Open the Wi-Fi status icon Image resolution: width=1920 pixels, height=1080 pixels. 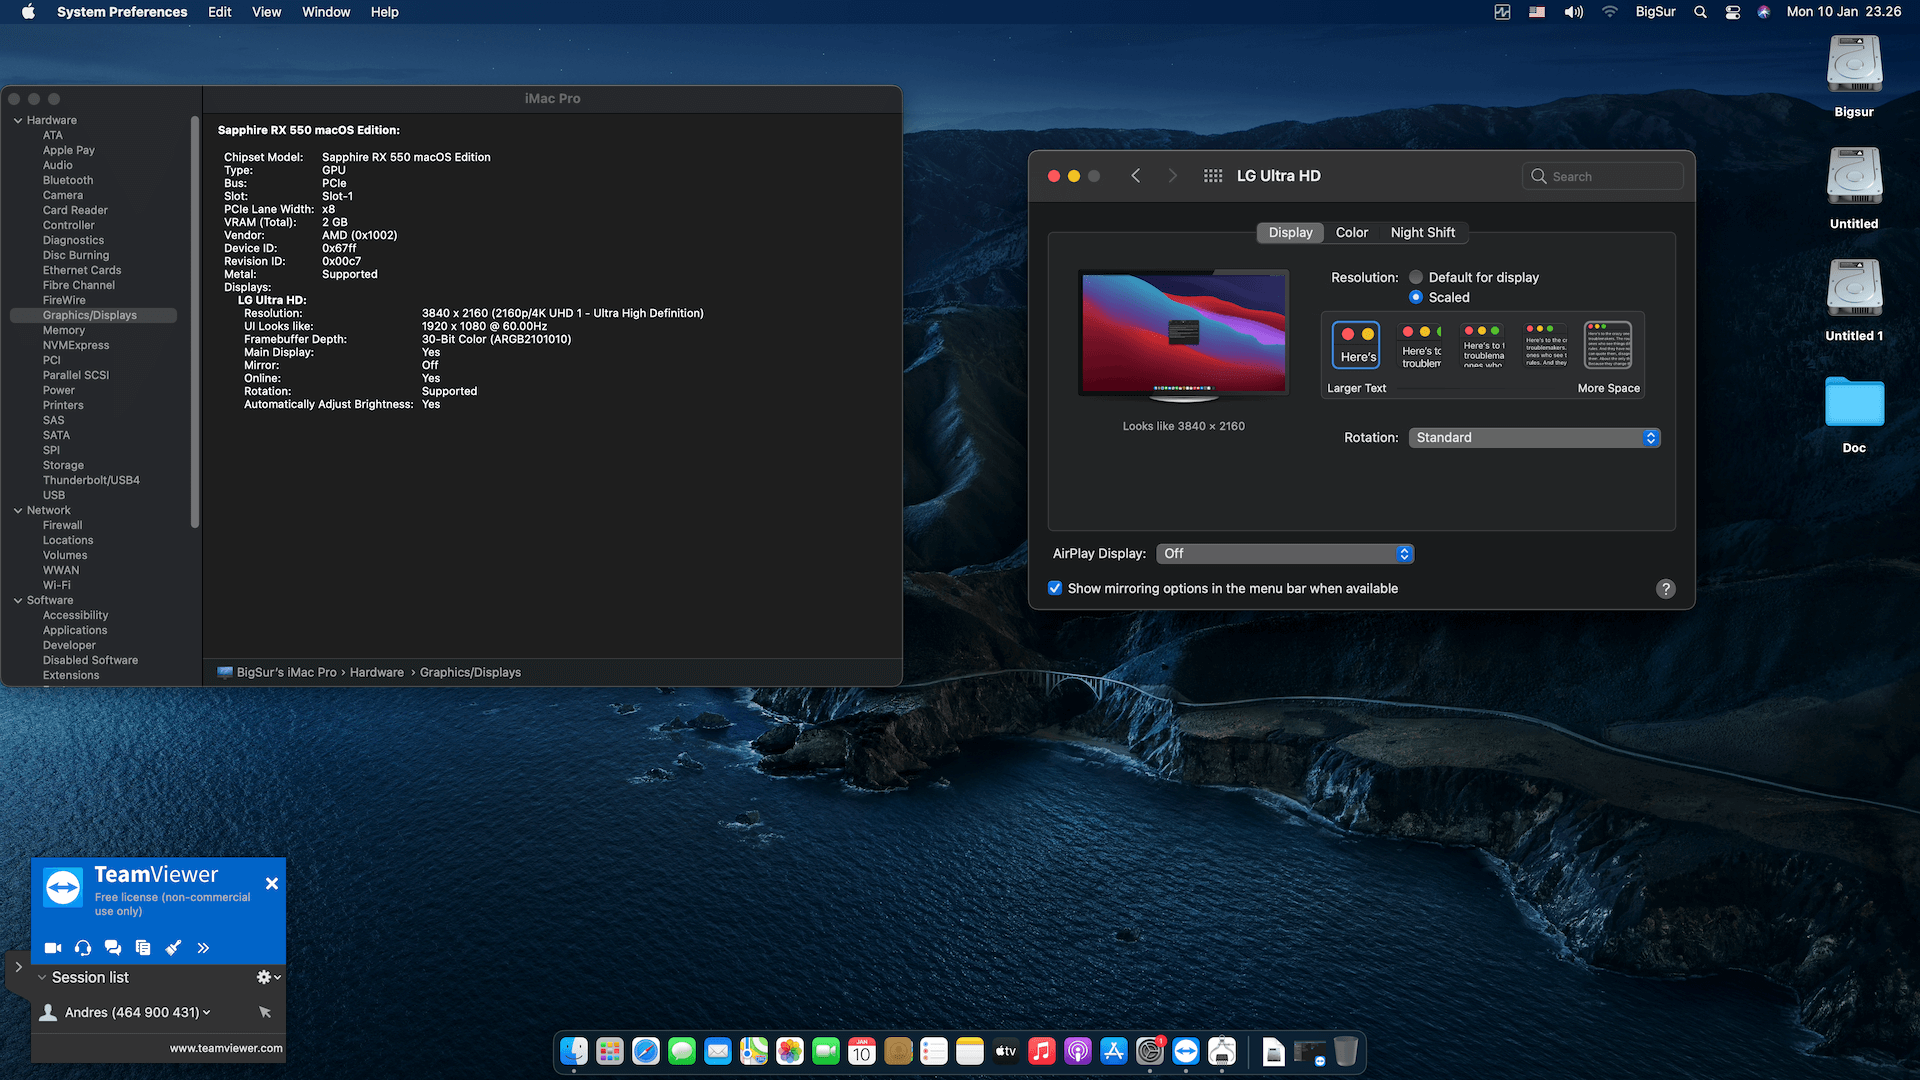pos(1609,12)
